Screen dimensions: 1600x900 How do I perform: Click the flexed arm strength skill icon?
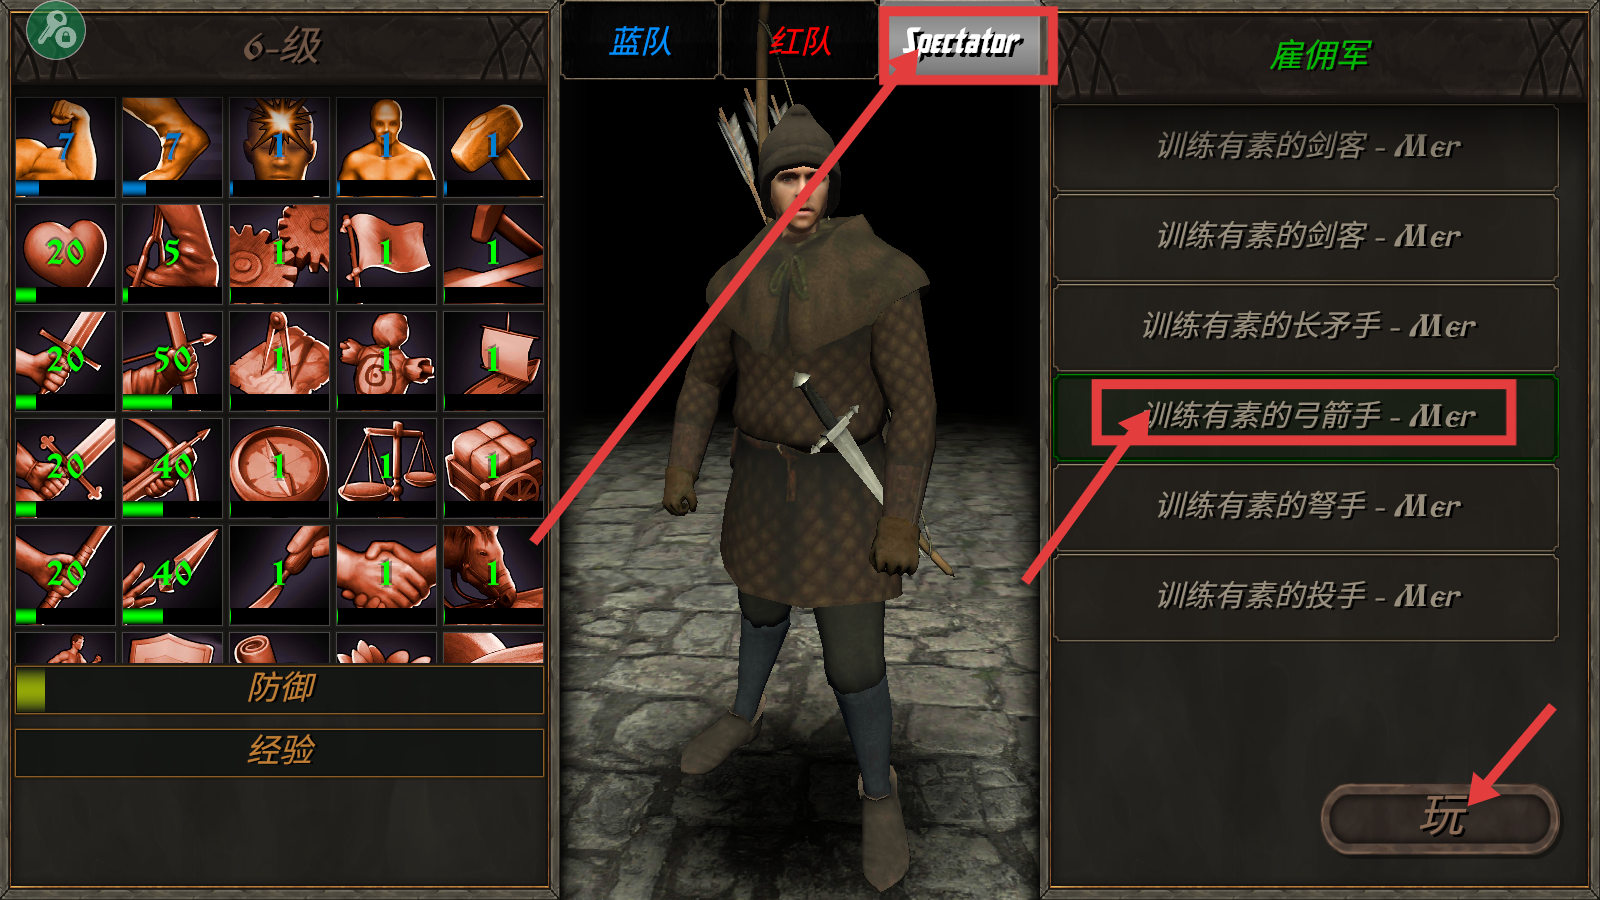(x=66, y=146)
